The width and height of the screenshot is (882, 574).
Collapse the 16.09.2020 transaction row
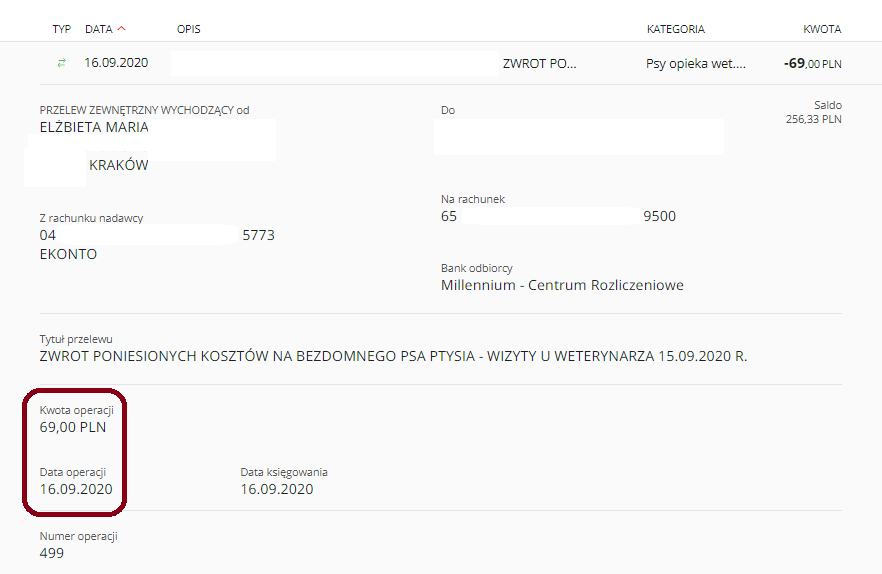tap(441, 63)
